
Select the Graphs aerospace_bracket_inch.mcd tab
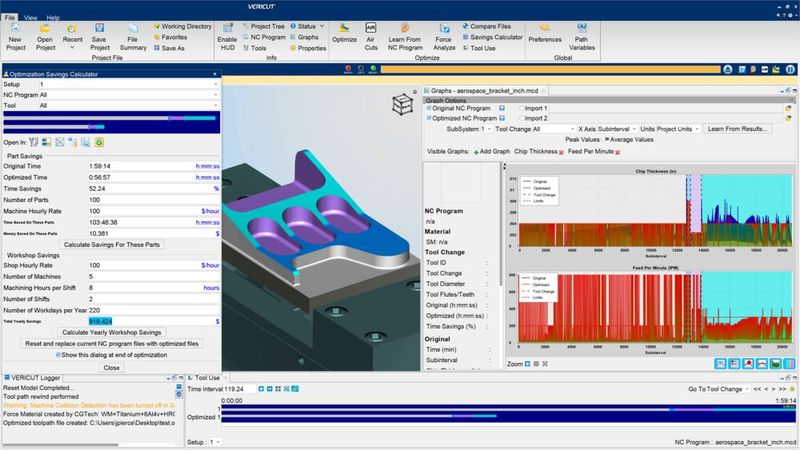[484, 90]
